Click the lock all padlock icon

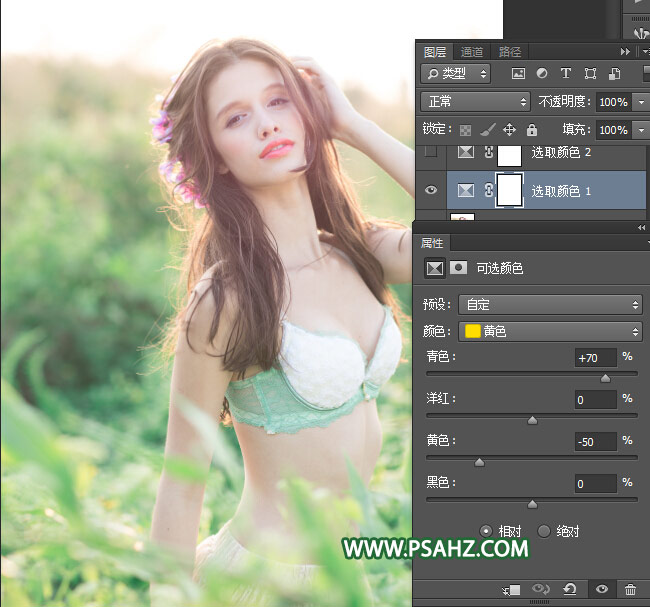pos(532,130)
